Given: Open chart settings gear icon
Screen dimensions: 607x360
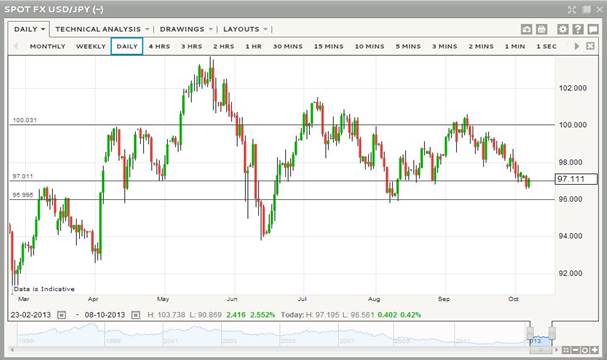Looking at the screenshot, I should pos(563,29).
